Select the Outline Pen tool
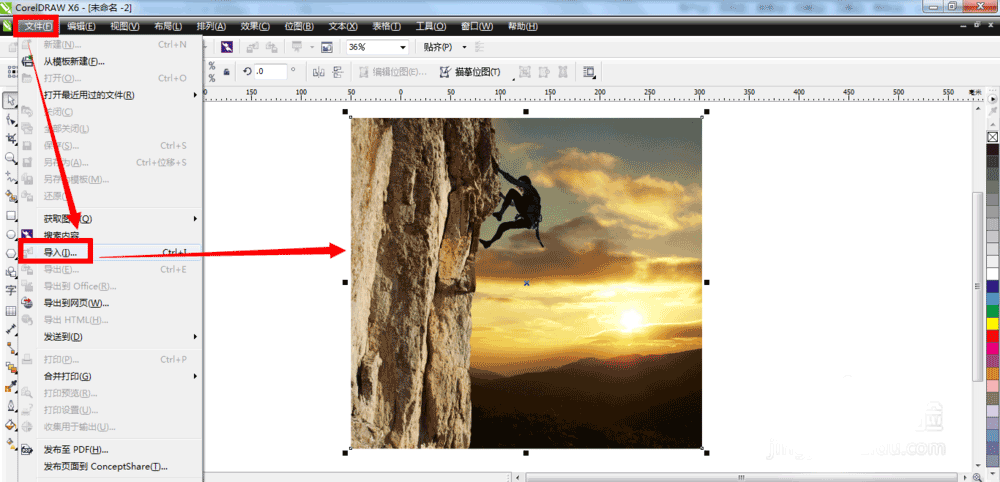This screenshot has width=1000, height=482. click(x=10, y=405)
